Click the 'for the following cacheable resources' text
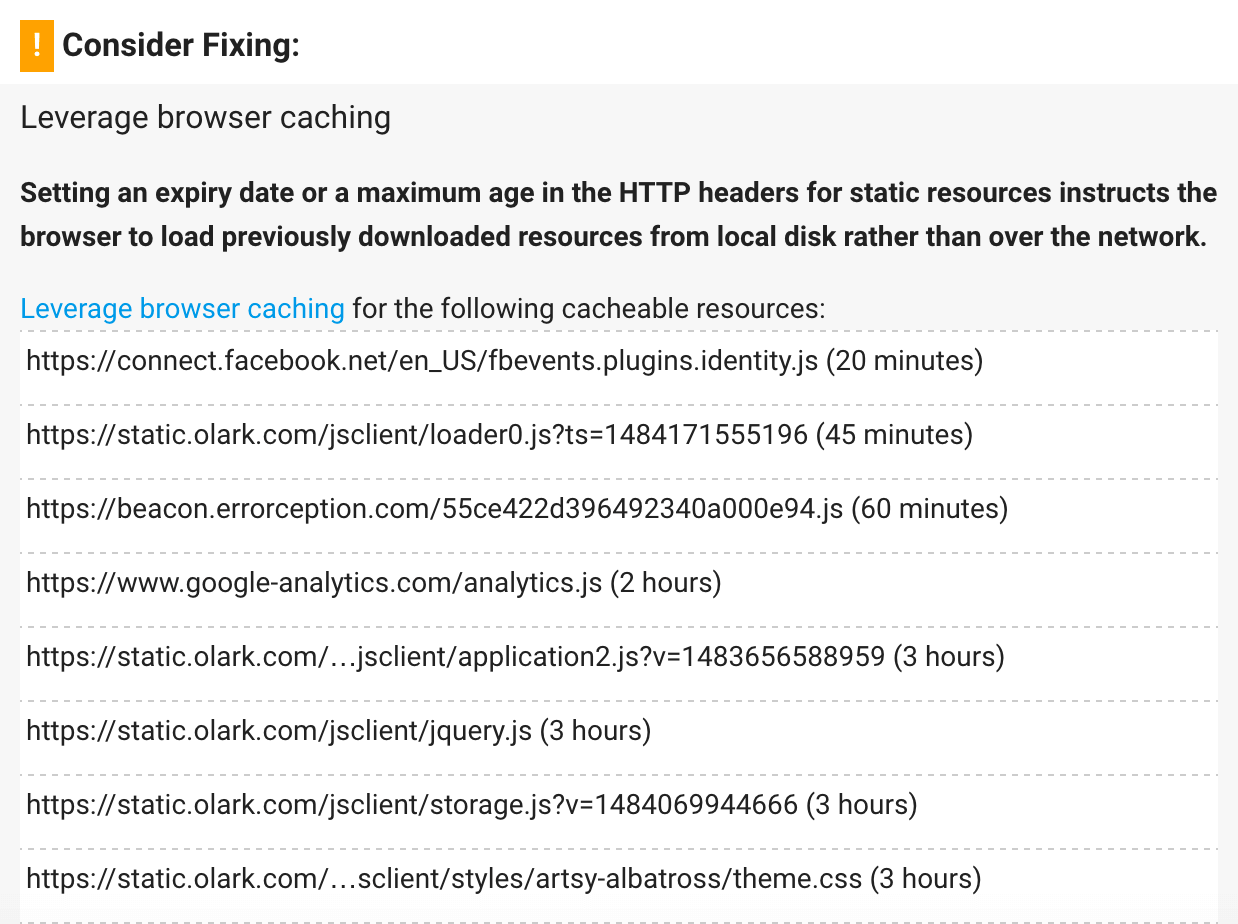 pyautogui.click(x=589, y=308)
